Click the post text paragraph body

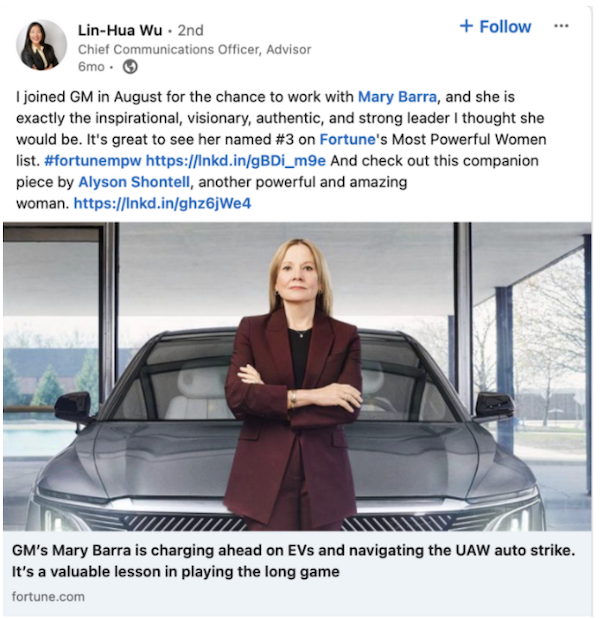pyautogui.click(x=281, y=150)
